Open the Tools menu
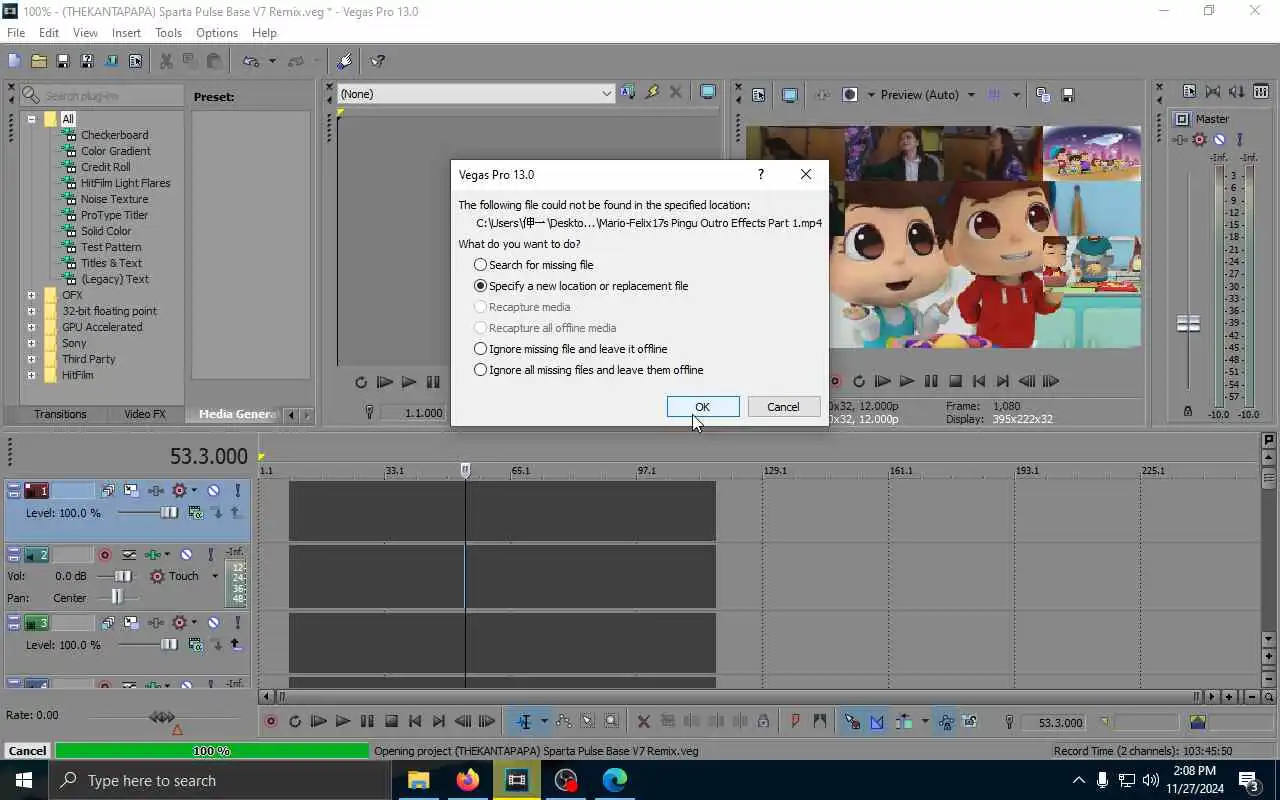The width and height of the screenshot is (1280, 800). pyautogui.click(x=169, y=33)
